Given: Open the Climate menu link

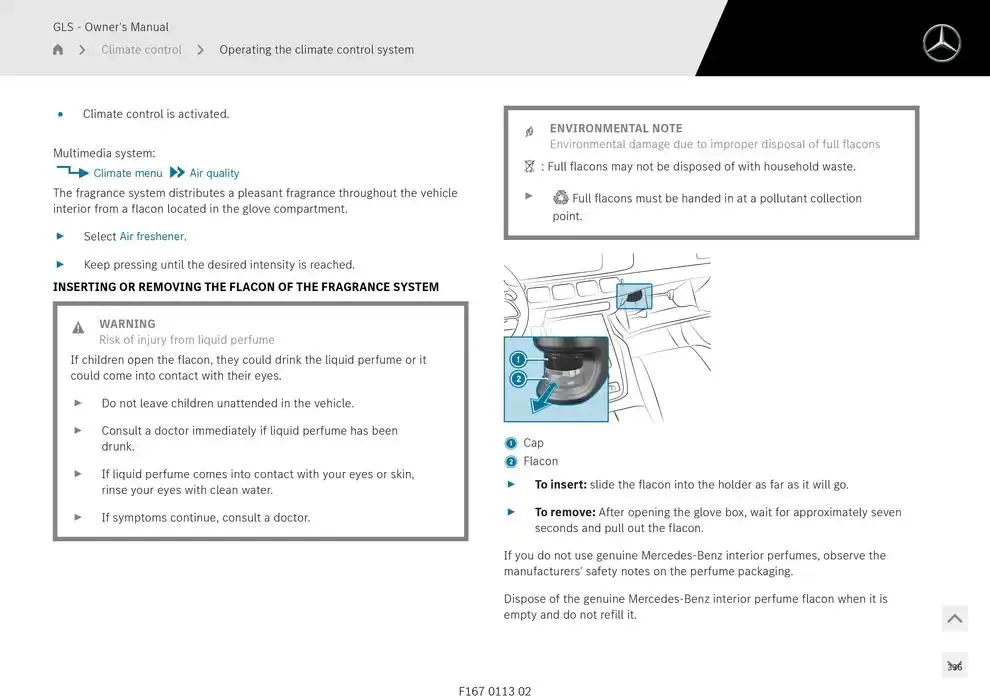Looking at the screenshot, I should (128, 173).
